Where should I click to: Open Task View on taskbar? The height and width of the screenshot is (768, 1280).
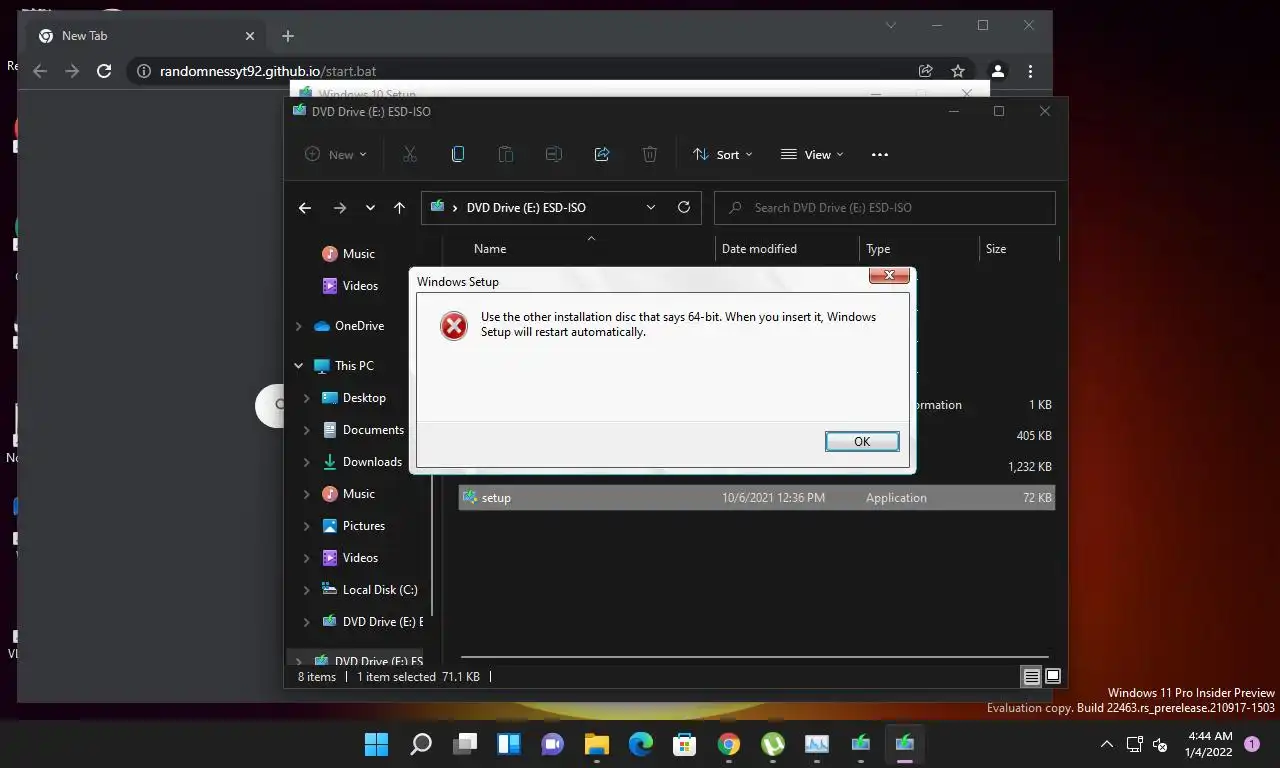(465, 744)
